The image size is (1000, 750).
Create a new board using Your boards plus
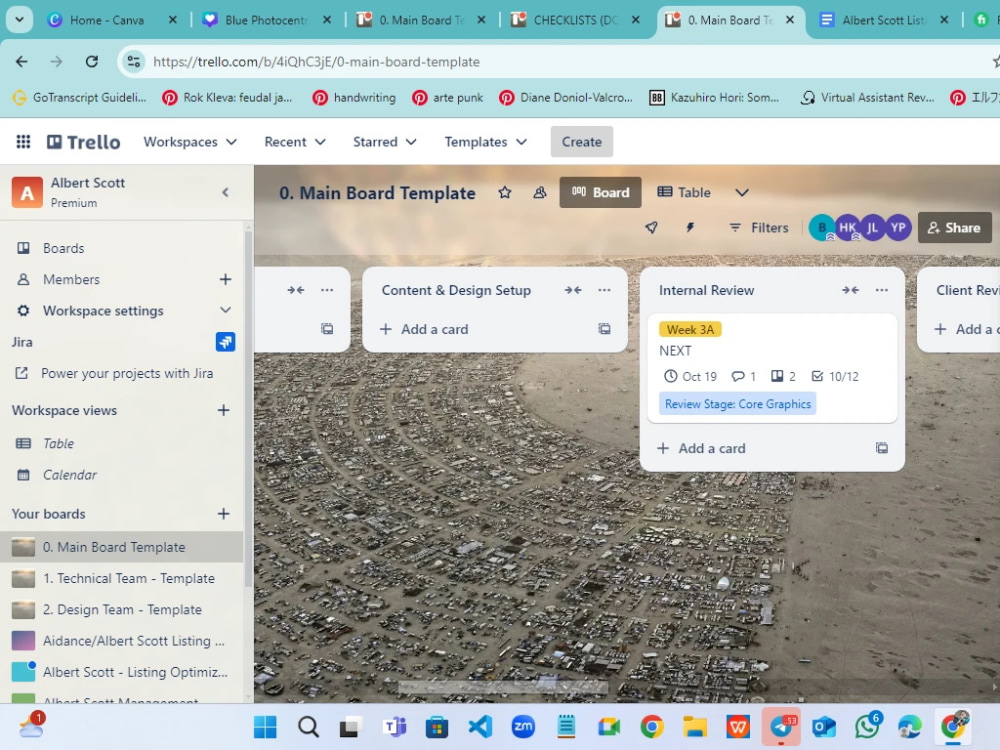223,513
